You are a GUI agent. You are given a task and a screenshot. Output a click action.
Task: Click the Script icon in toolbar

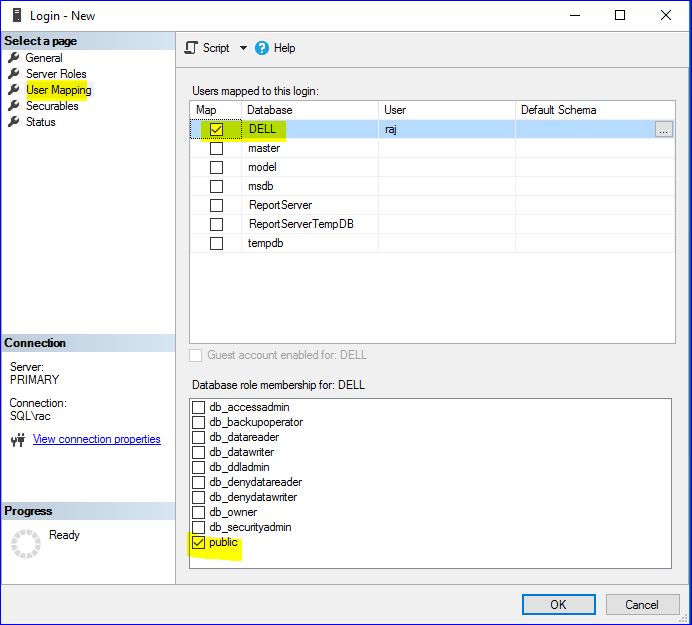[x=192, y=48]
